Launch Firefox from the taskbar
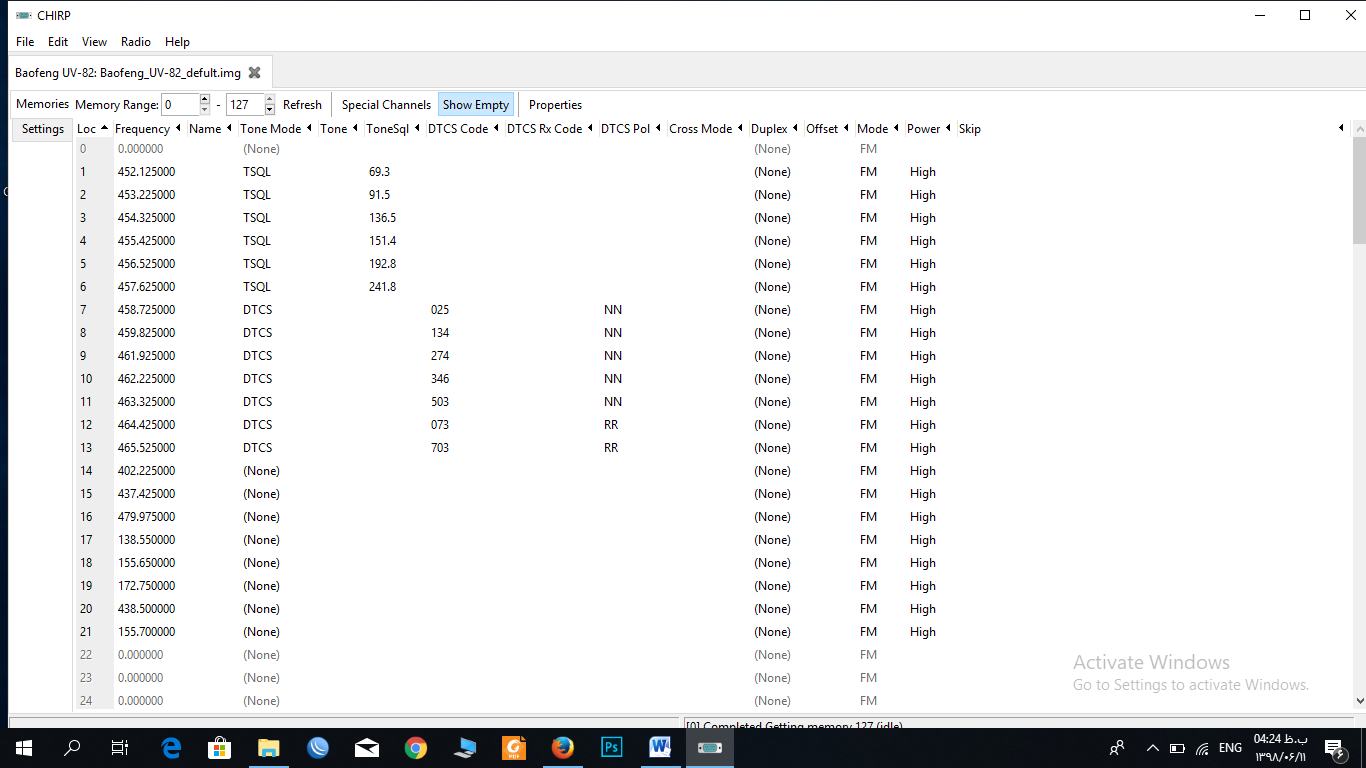 [562, 747]
